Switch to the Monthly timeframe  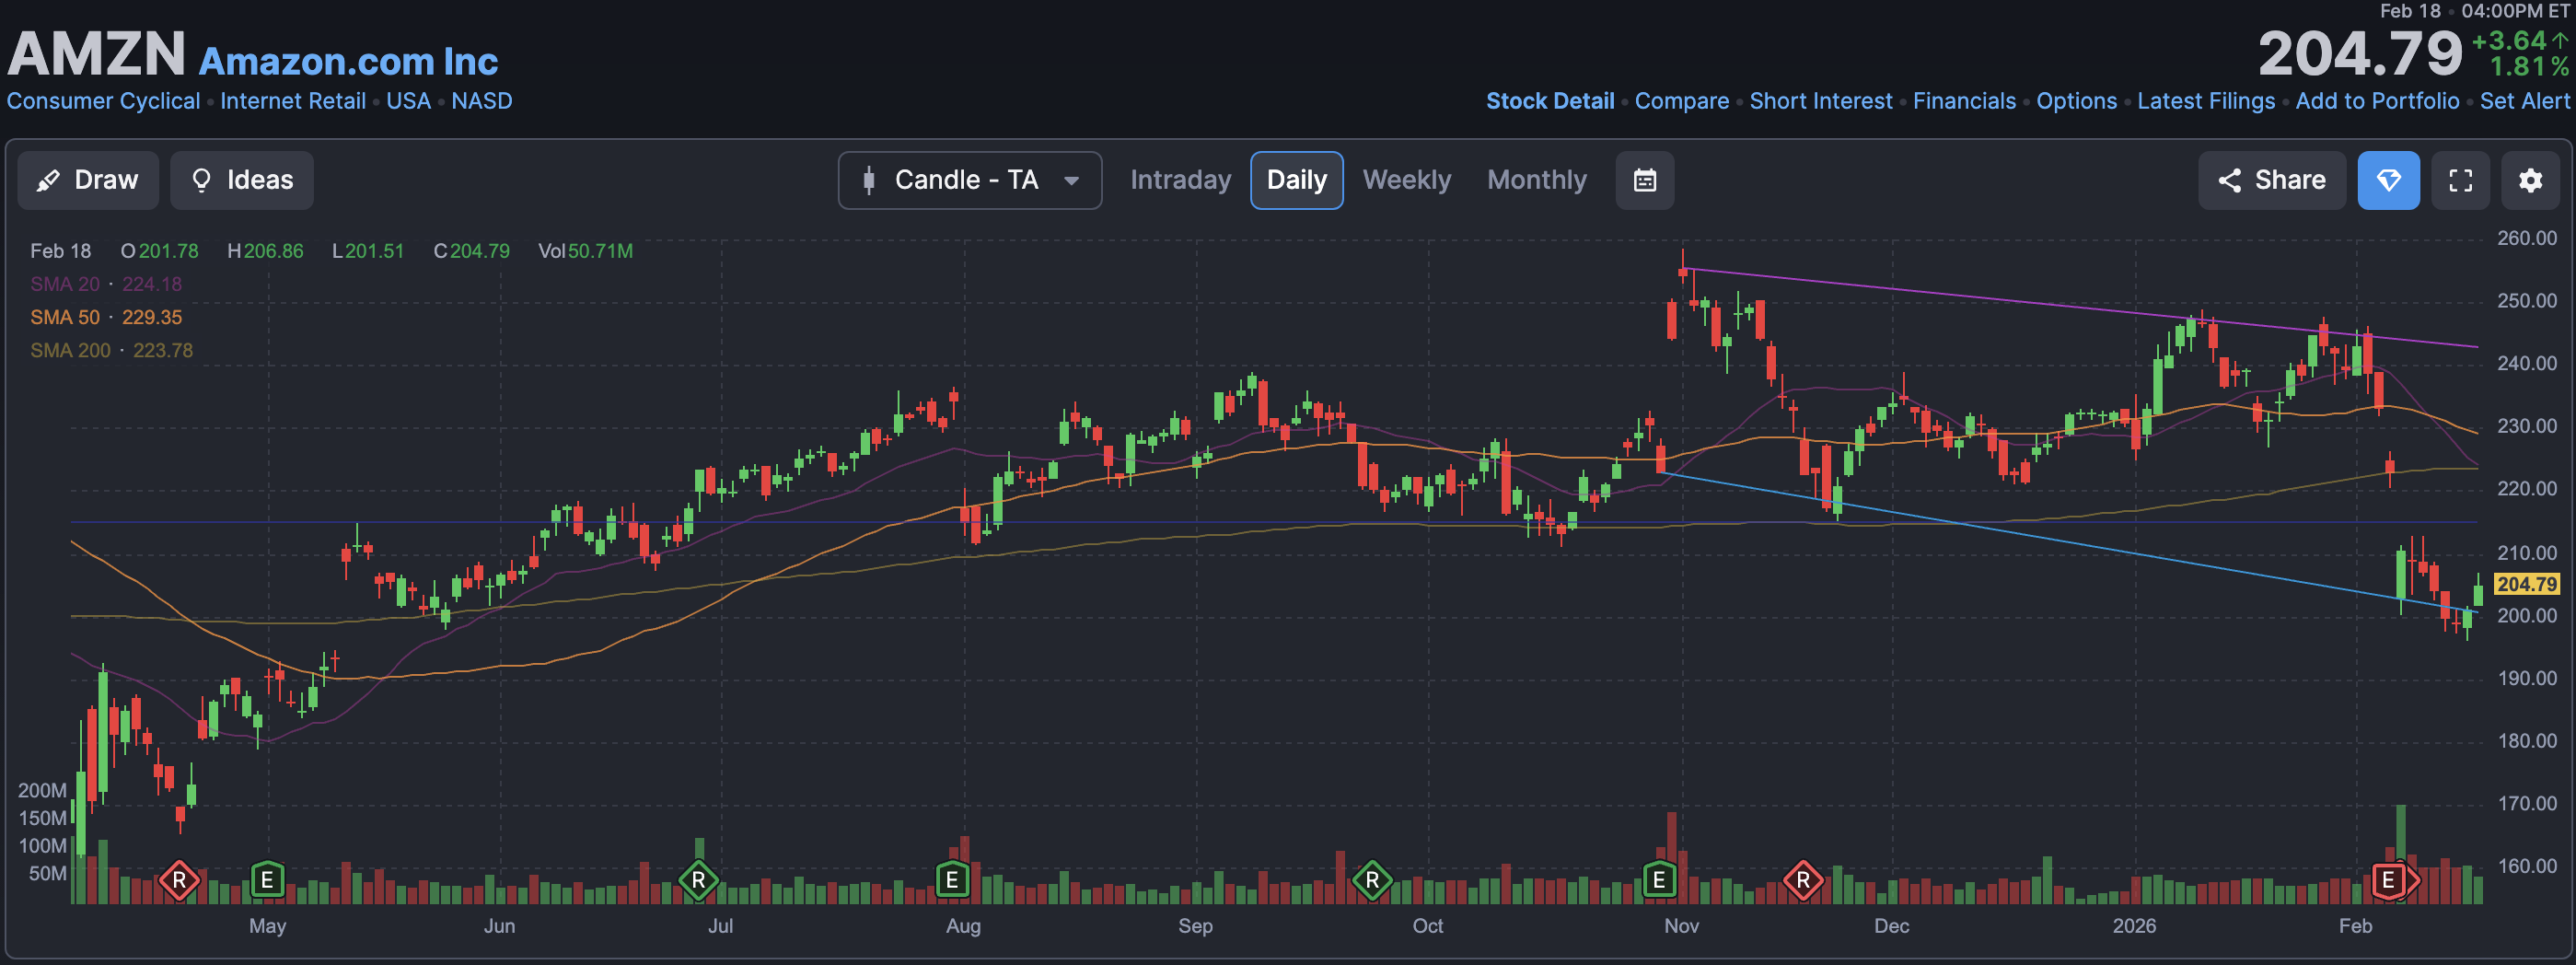click(1537, 180)
